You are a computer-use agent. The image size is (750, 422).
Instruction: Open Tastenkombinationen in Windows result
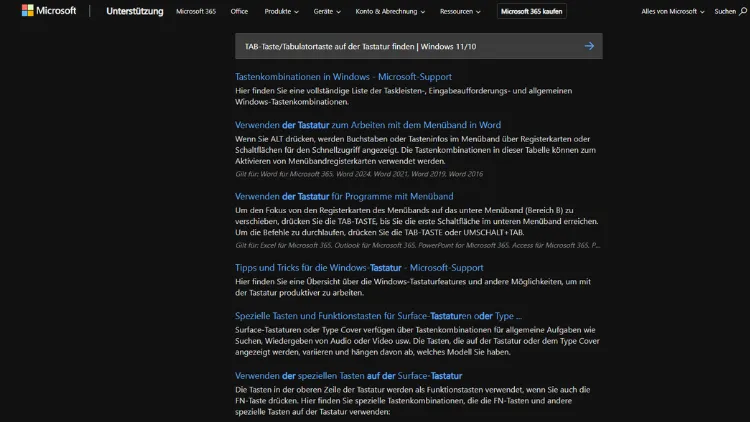point(343,77)
